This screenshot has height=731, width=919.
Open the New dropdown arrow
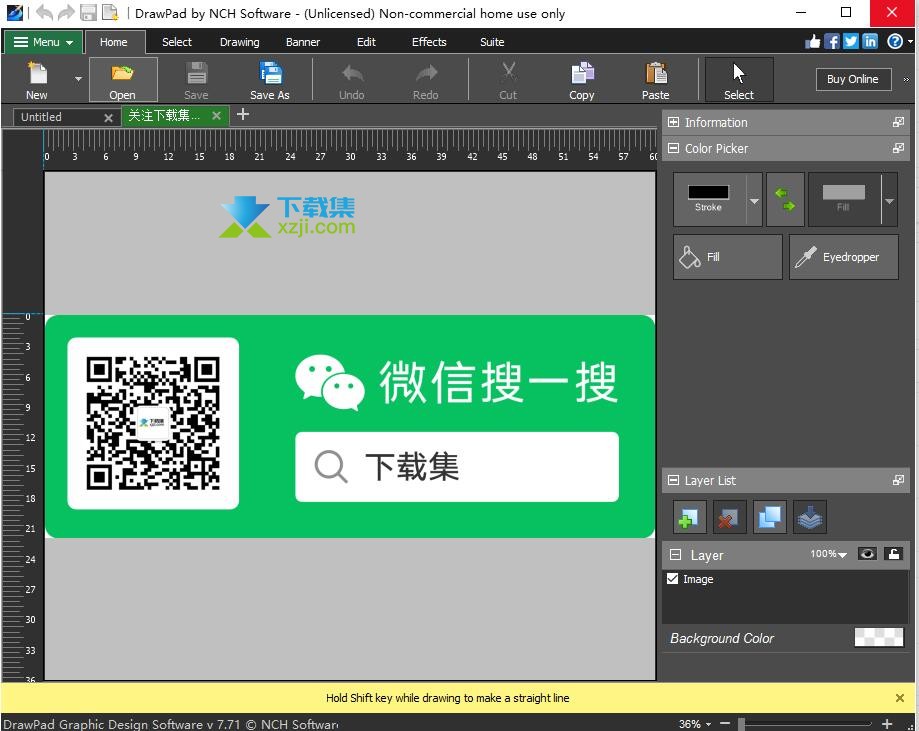(x=78, y=79)
